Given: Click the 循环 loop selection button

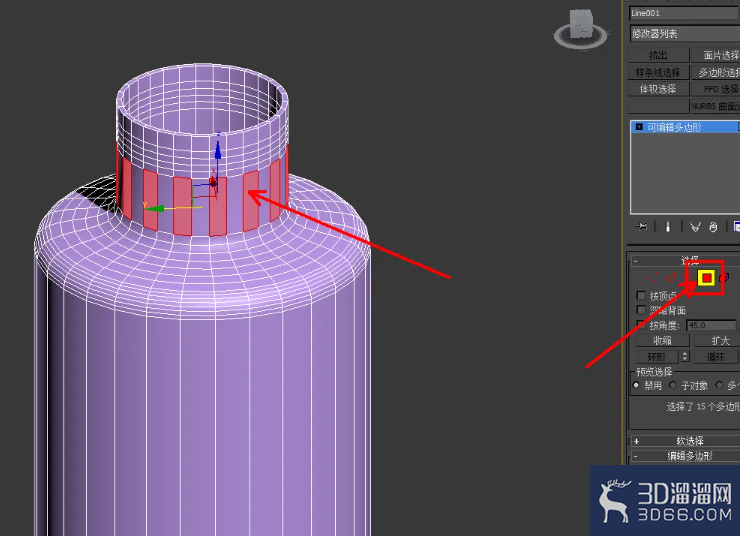Looking at the screenshot, I should [x=715, y=357].
